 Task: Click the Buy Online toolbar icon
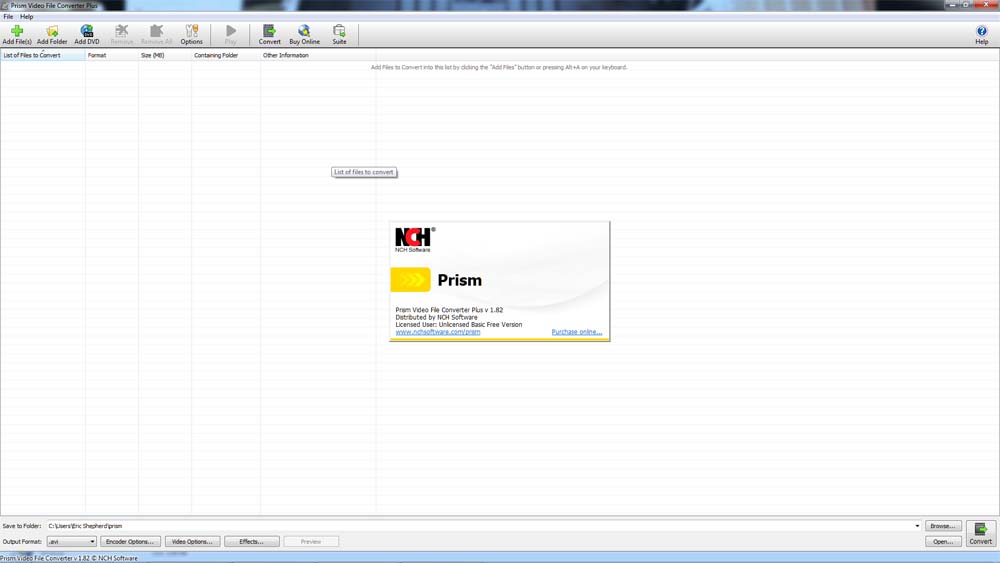click(304, 34)
